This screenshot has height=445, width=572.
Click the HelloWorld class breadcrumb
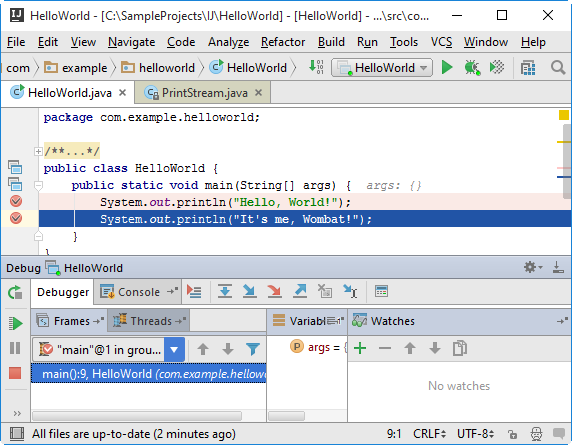[248, 68]
